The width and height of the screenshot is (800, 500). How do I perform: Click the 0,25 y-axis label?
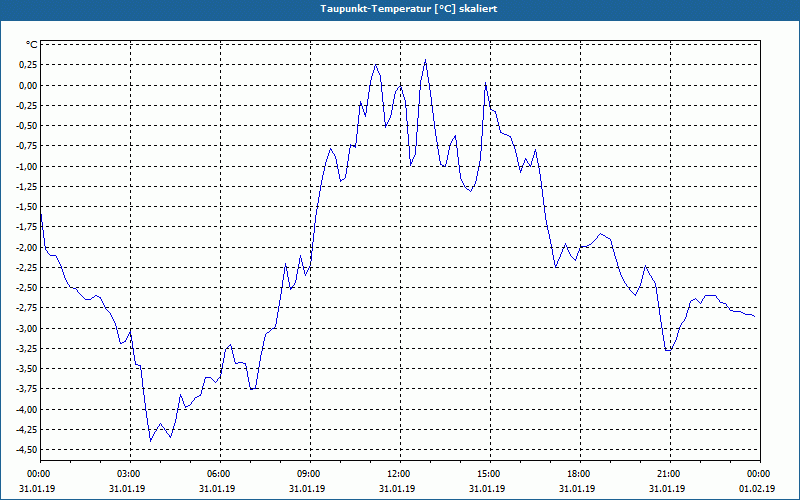coord(29,65)
